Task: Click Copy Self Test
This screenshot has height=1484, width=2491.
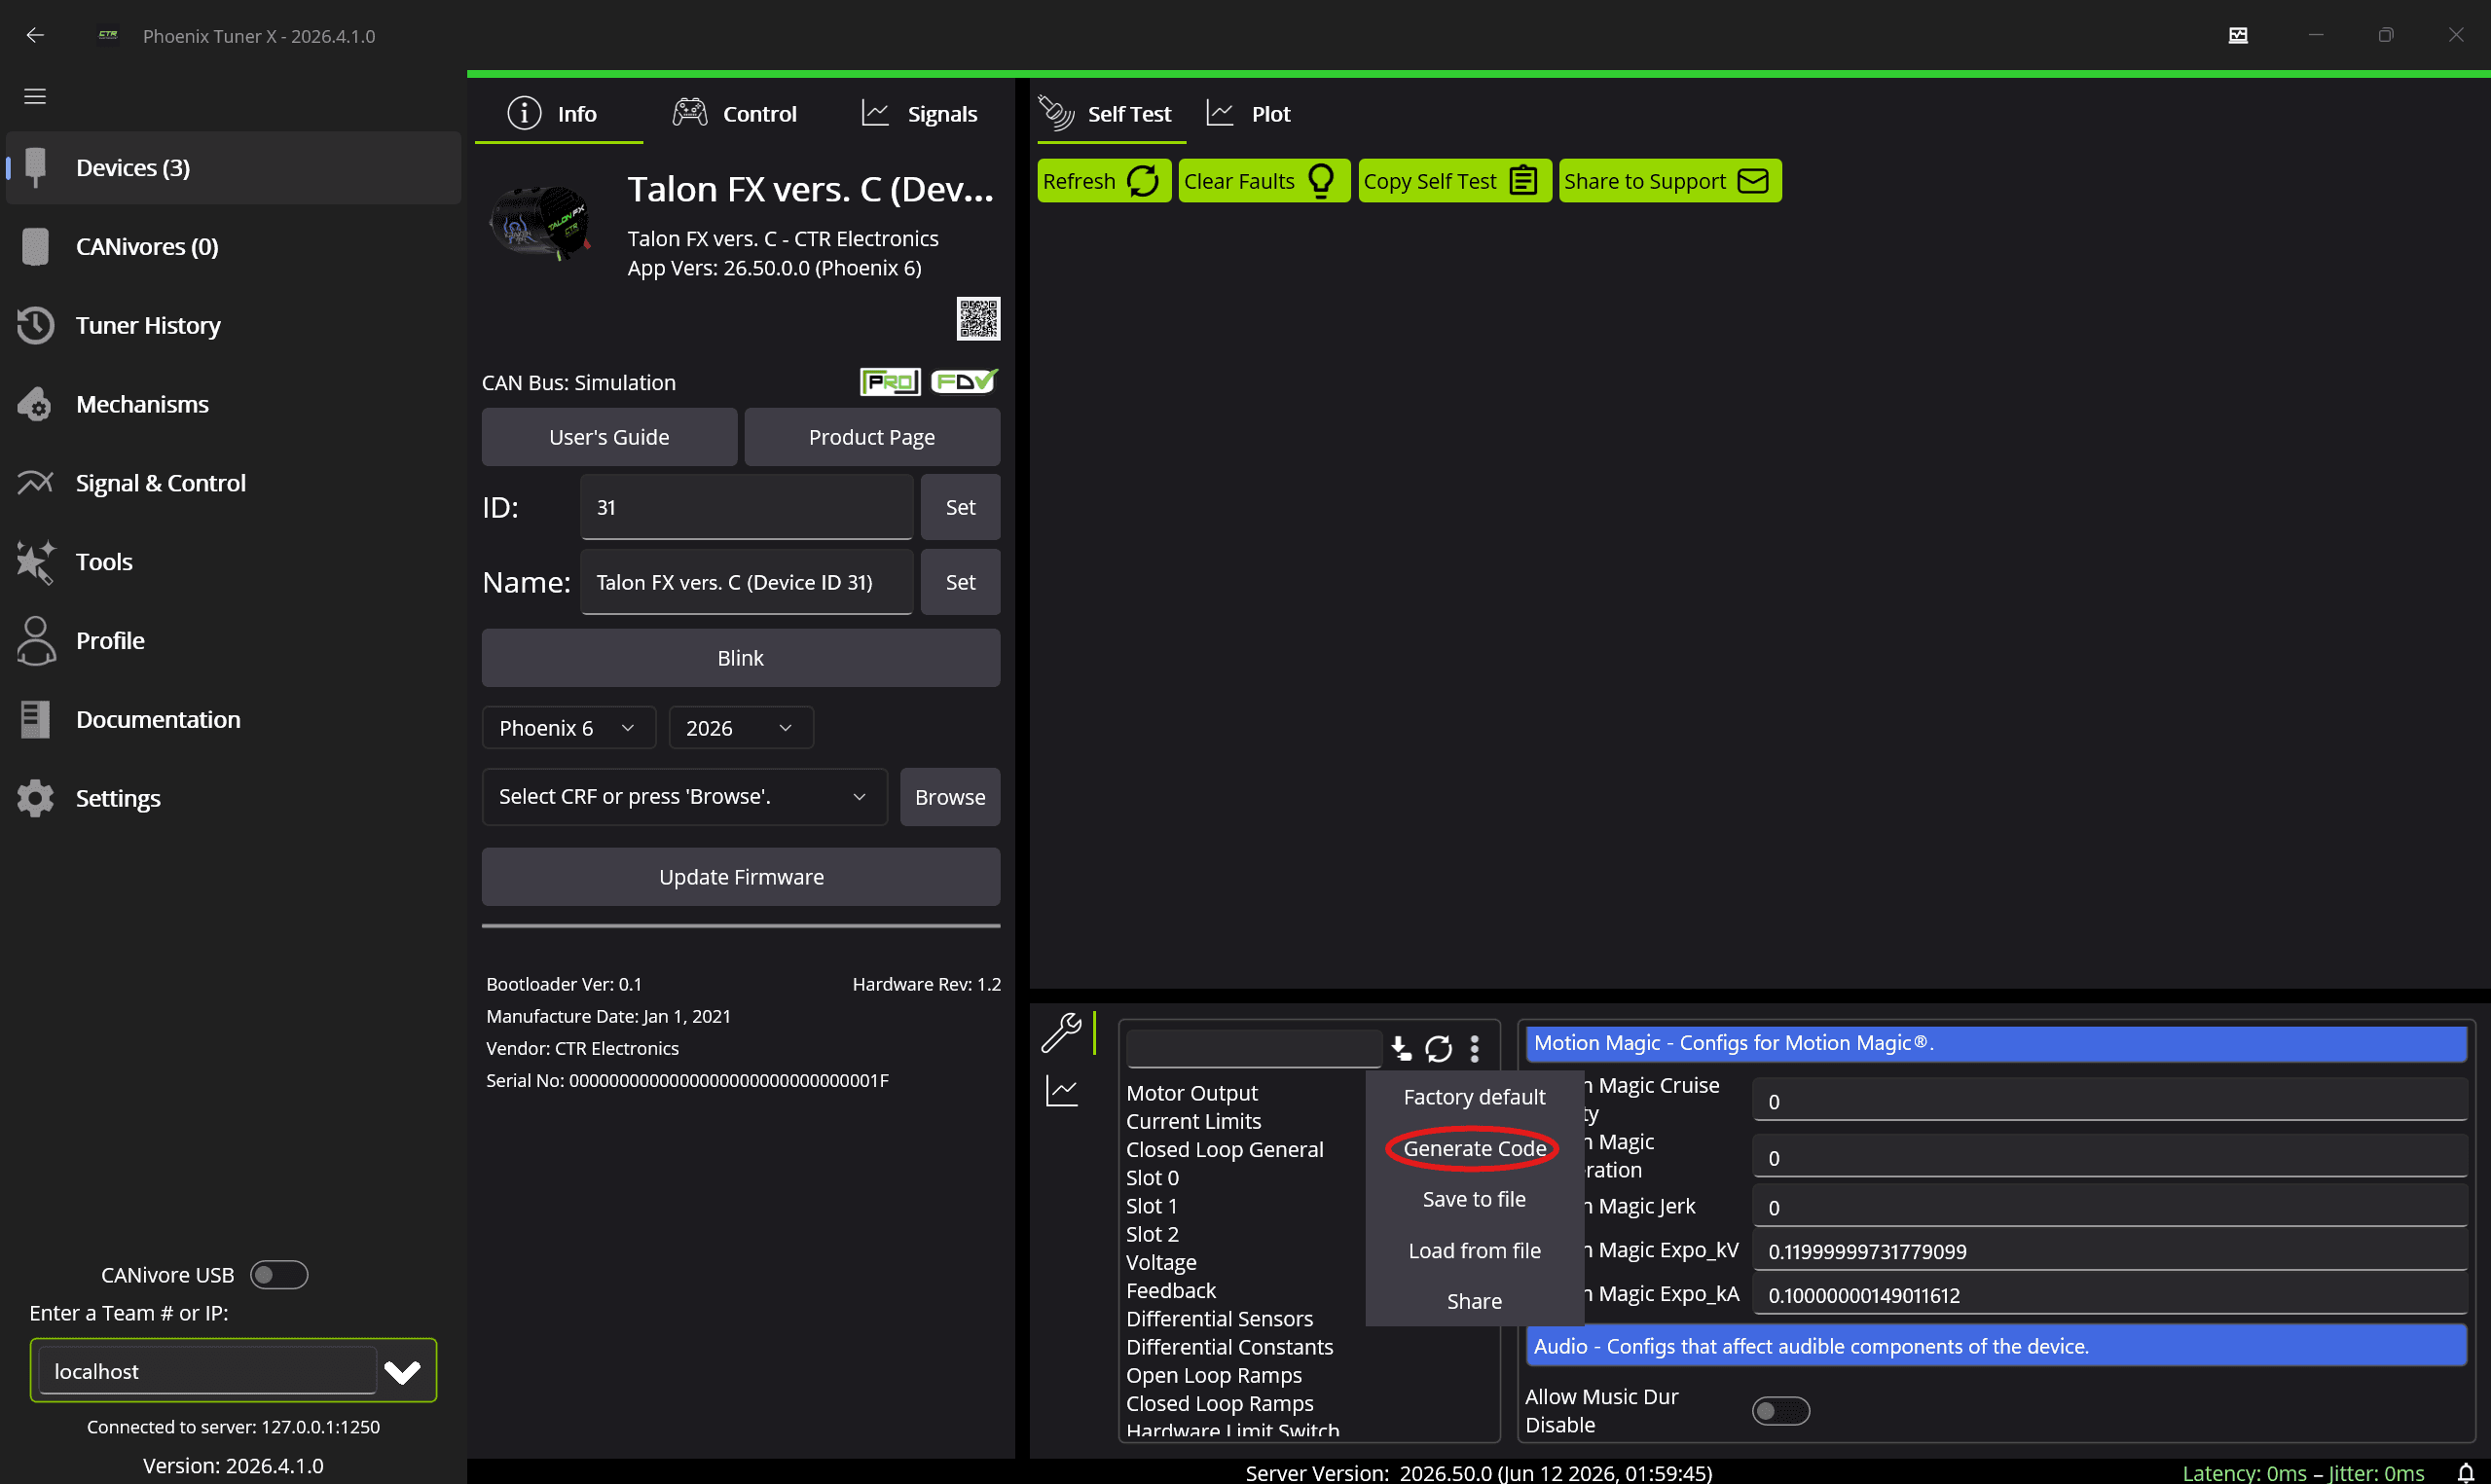Action: coord(1454,181)
